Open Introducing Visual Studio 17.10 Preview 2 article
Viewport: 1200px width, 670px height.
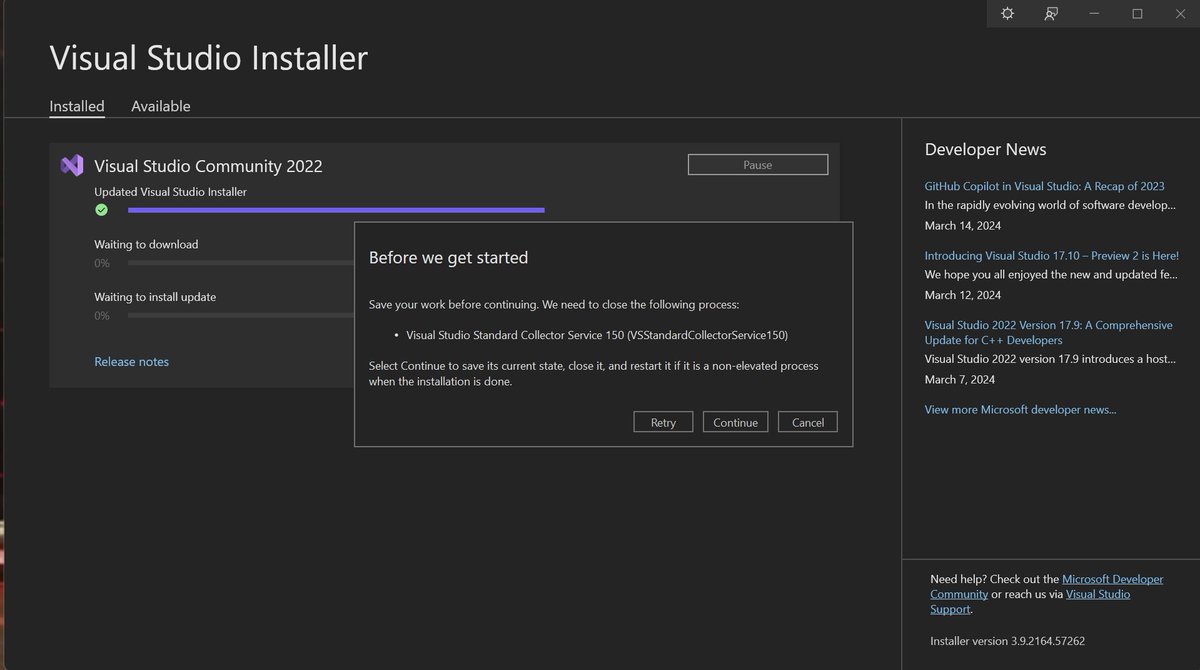[x=1052, y=255]
